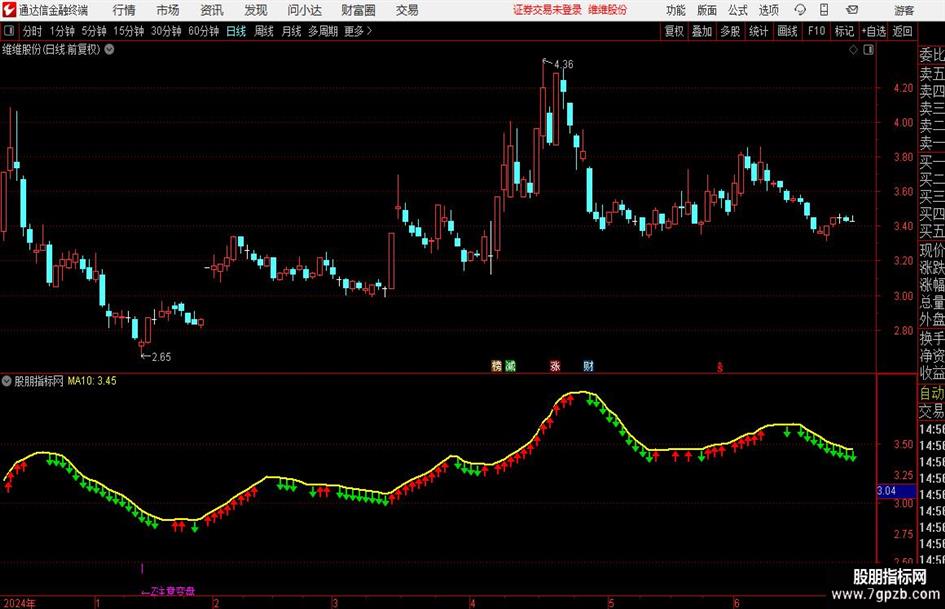Click the 多股 multi-stock button
The width and height of the screenshot is (945, 609).
point(730,31)
